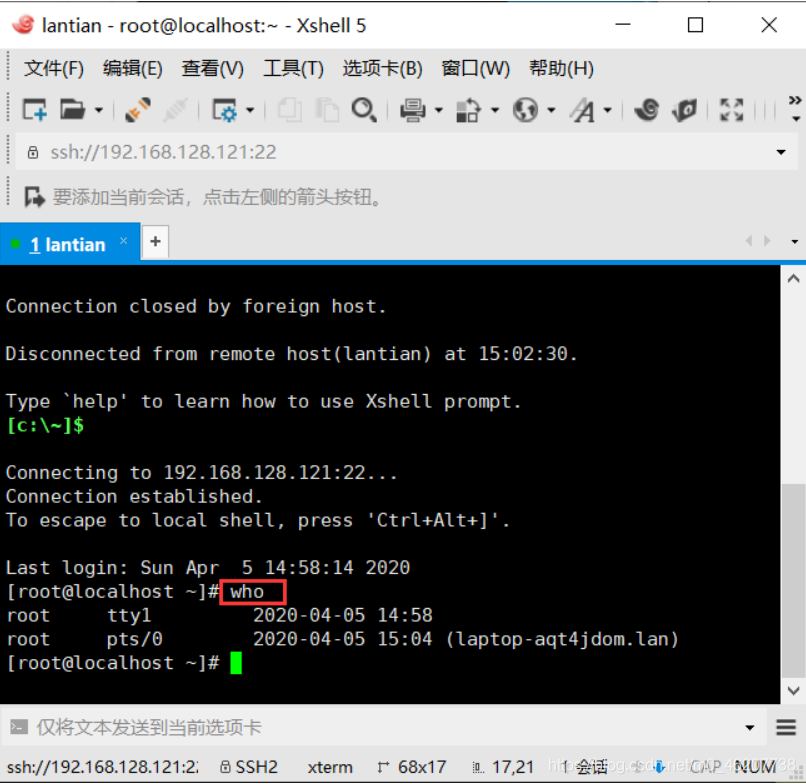Click the grayed Disconnect toolbar icon

point(176,110)
